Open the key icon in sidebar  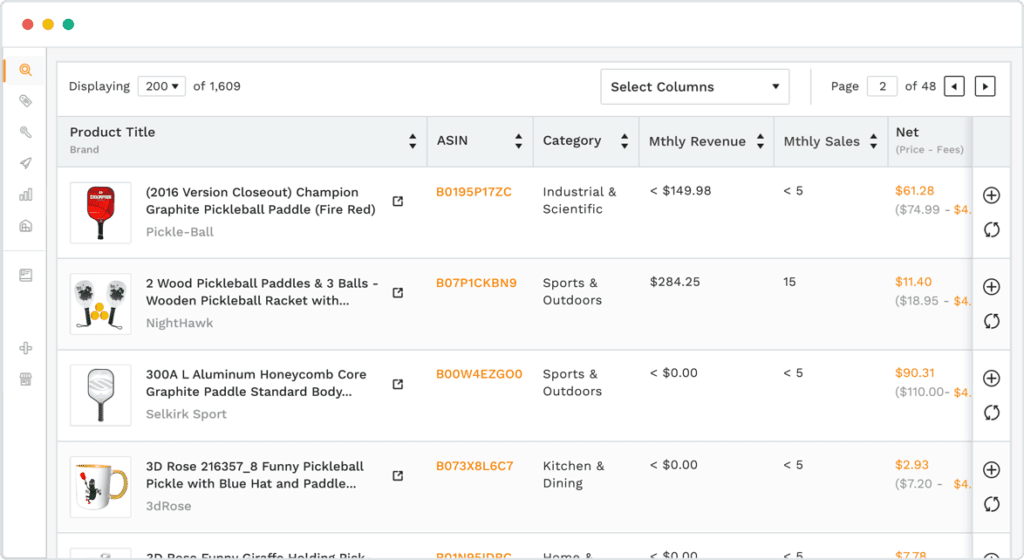click(25, 132)
